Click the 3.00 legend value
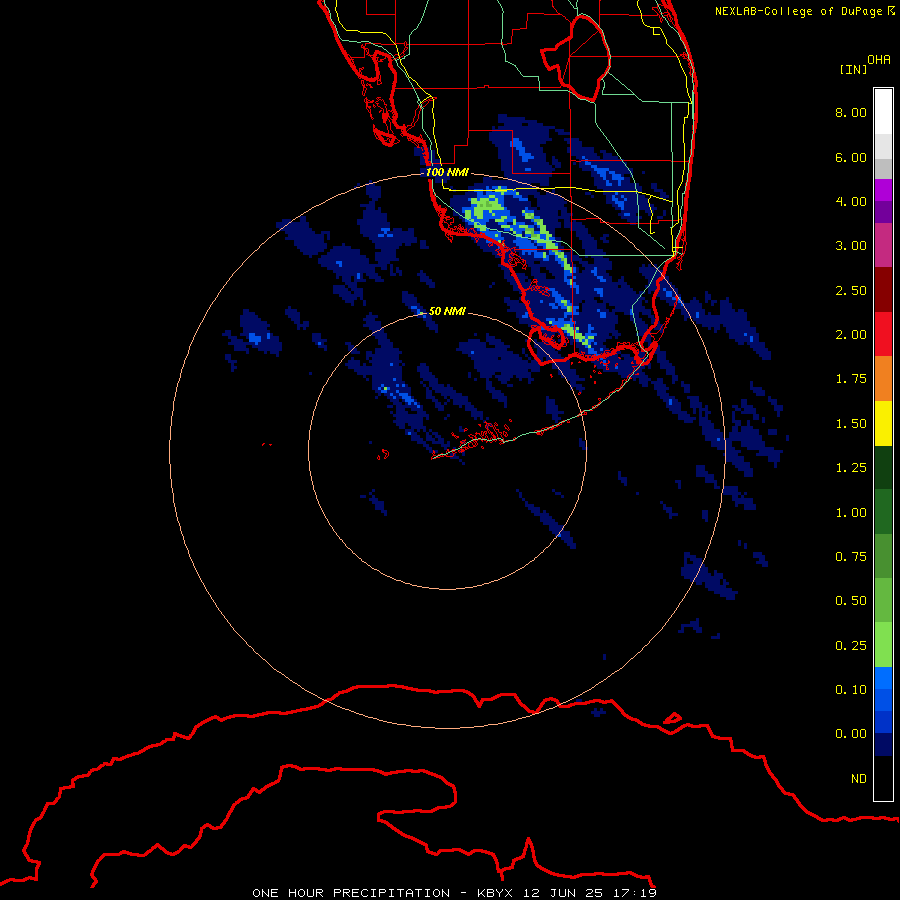This screenshot has height=900, width=900. click(851, 246)
